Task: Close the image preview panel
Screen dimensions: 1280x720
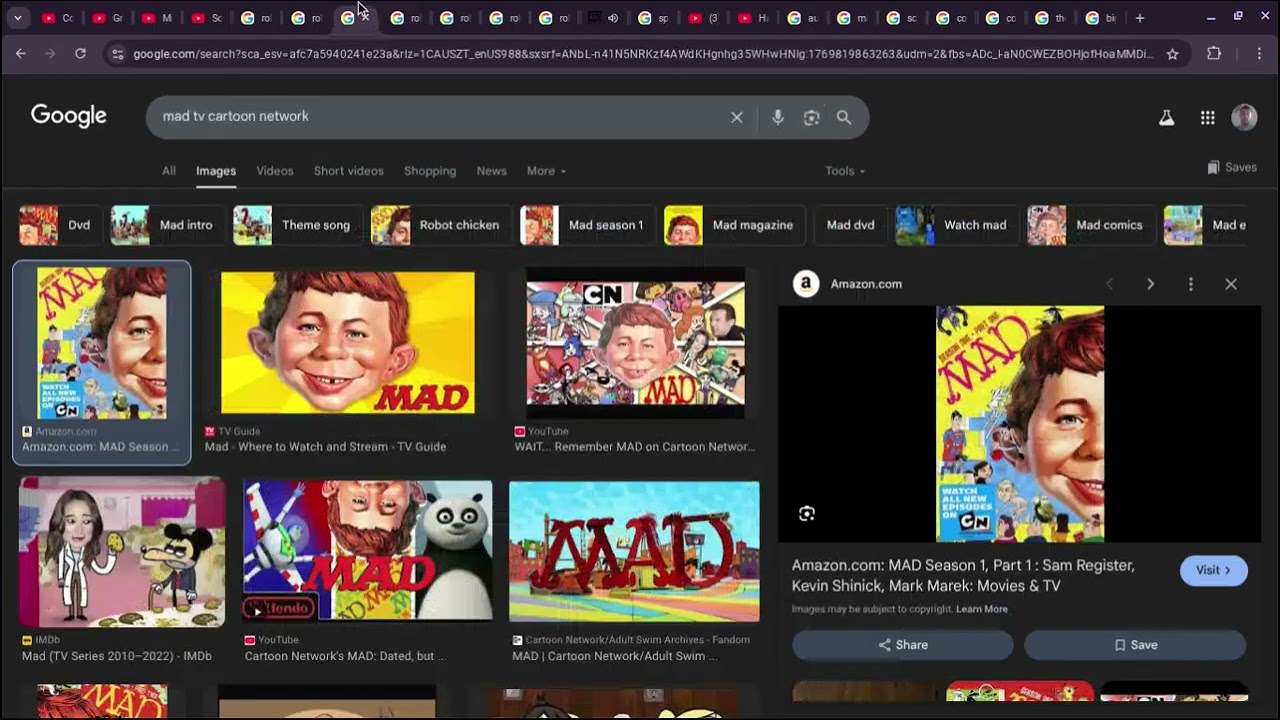Action: (1231, 284)
